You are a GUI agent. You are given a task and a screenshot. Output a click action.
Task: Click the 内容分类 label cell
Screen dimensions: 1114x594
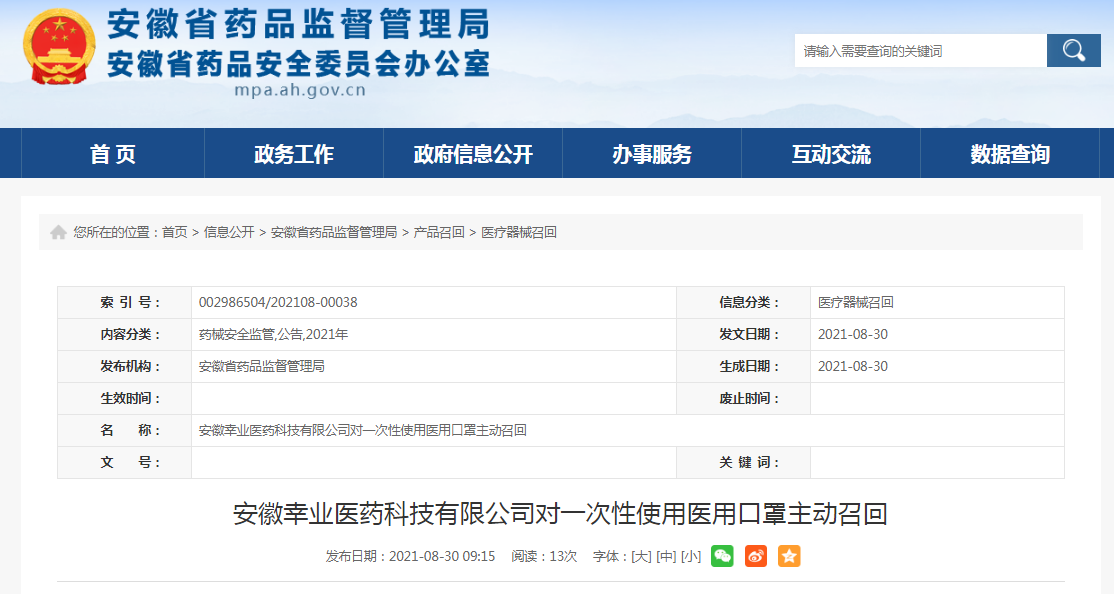point(124,334)
